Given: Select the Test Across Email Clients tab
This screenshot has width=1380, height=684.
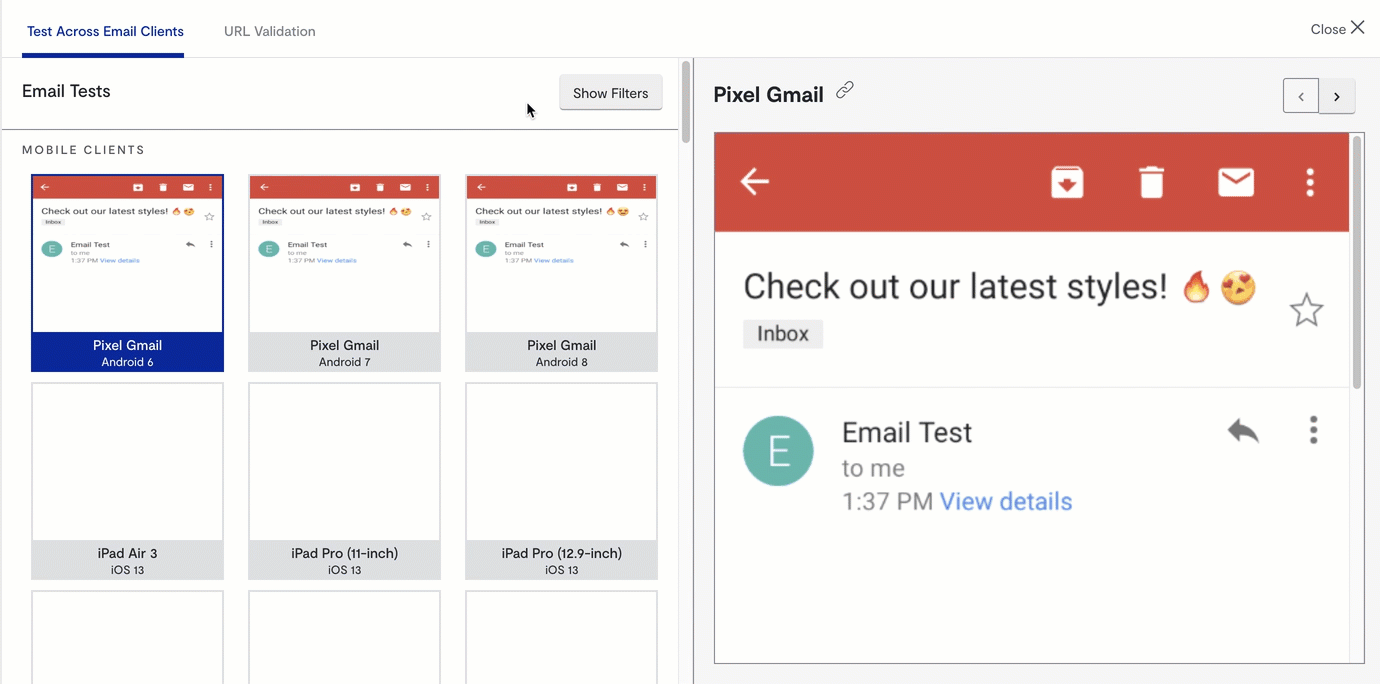Looking at the screenshot, I should point(103,31).
